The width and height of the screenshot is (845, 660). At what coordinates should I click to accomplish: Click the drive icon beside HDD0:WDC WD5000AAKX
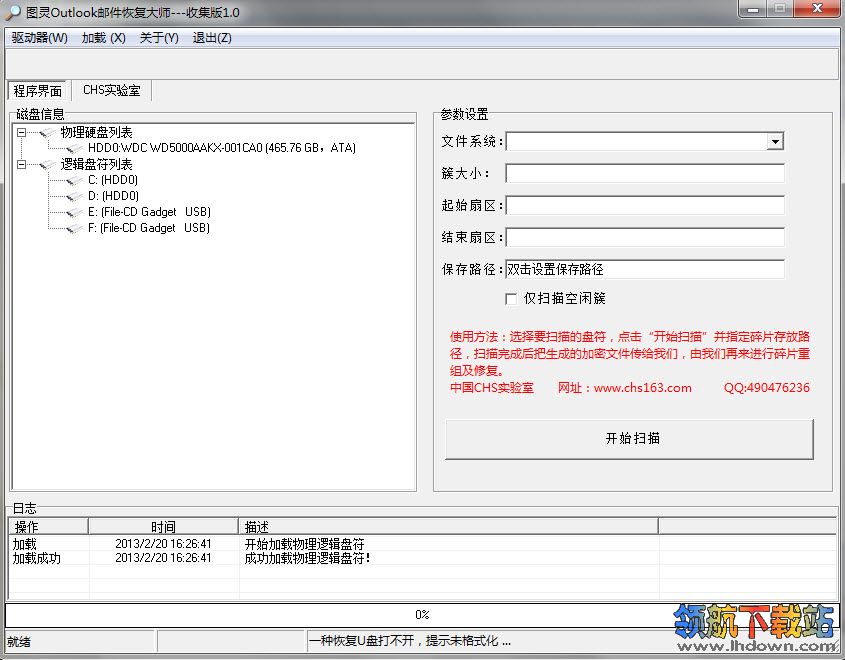[75, 148]
